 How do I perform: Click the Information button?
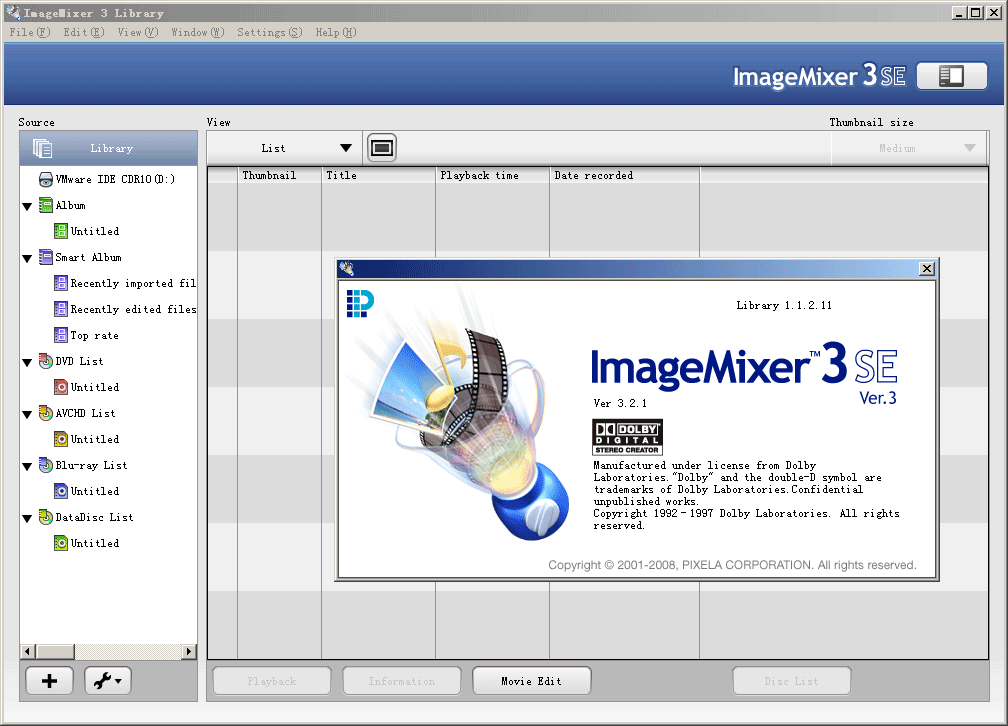[402, 681]
